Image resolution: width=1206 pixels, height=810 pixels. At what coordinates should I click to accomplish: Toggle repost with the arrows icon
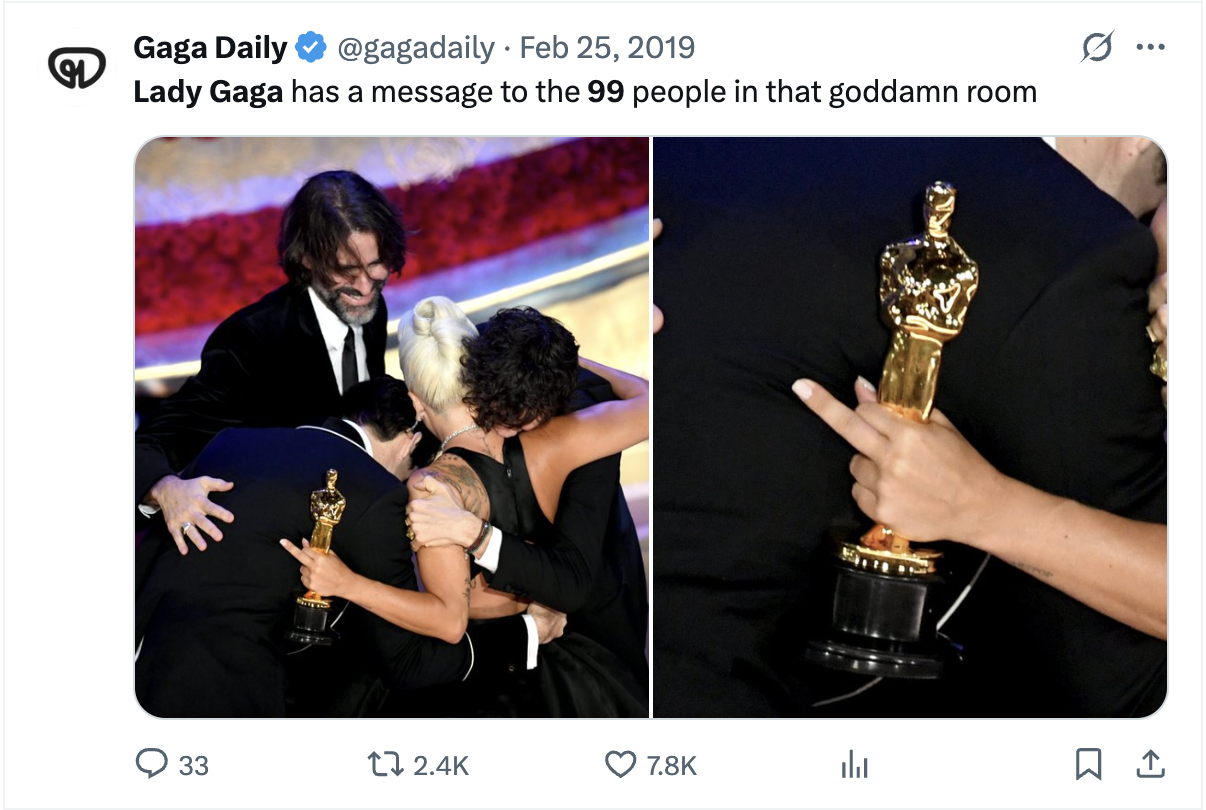tap(386, 765)
